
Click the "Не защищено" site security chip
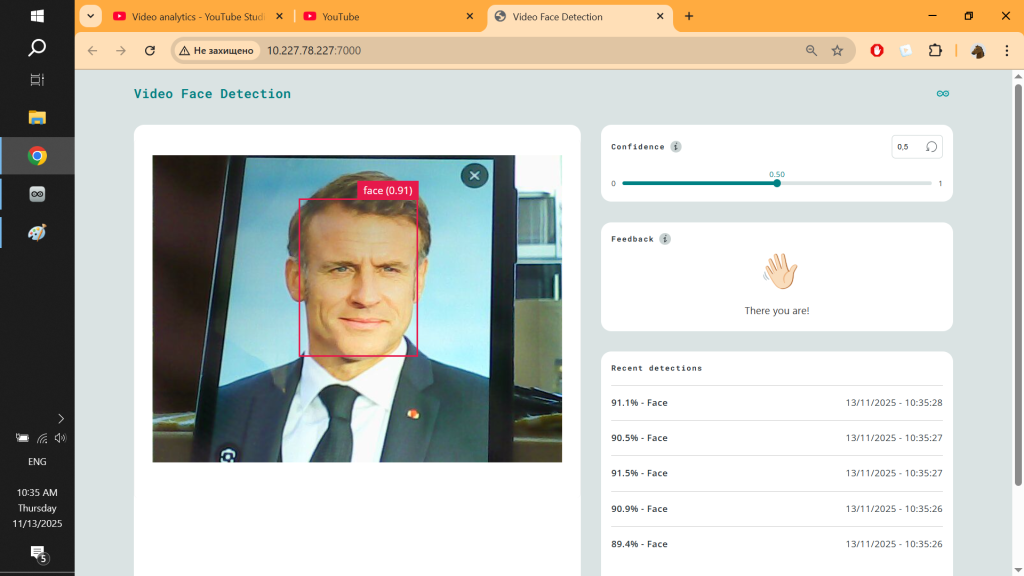pos(218,51)
